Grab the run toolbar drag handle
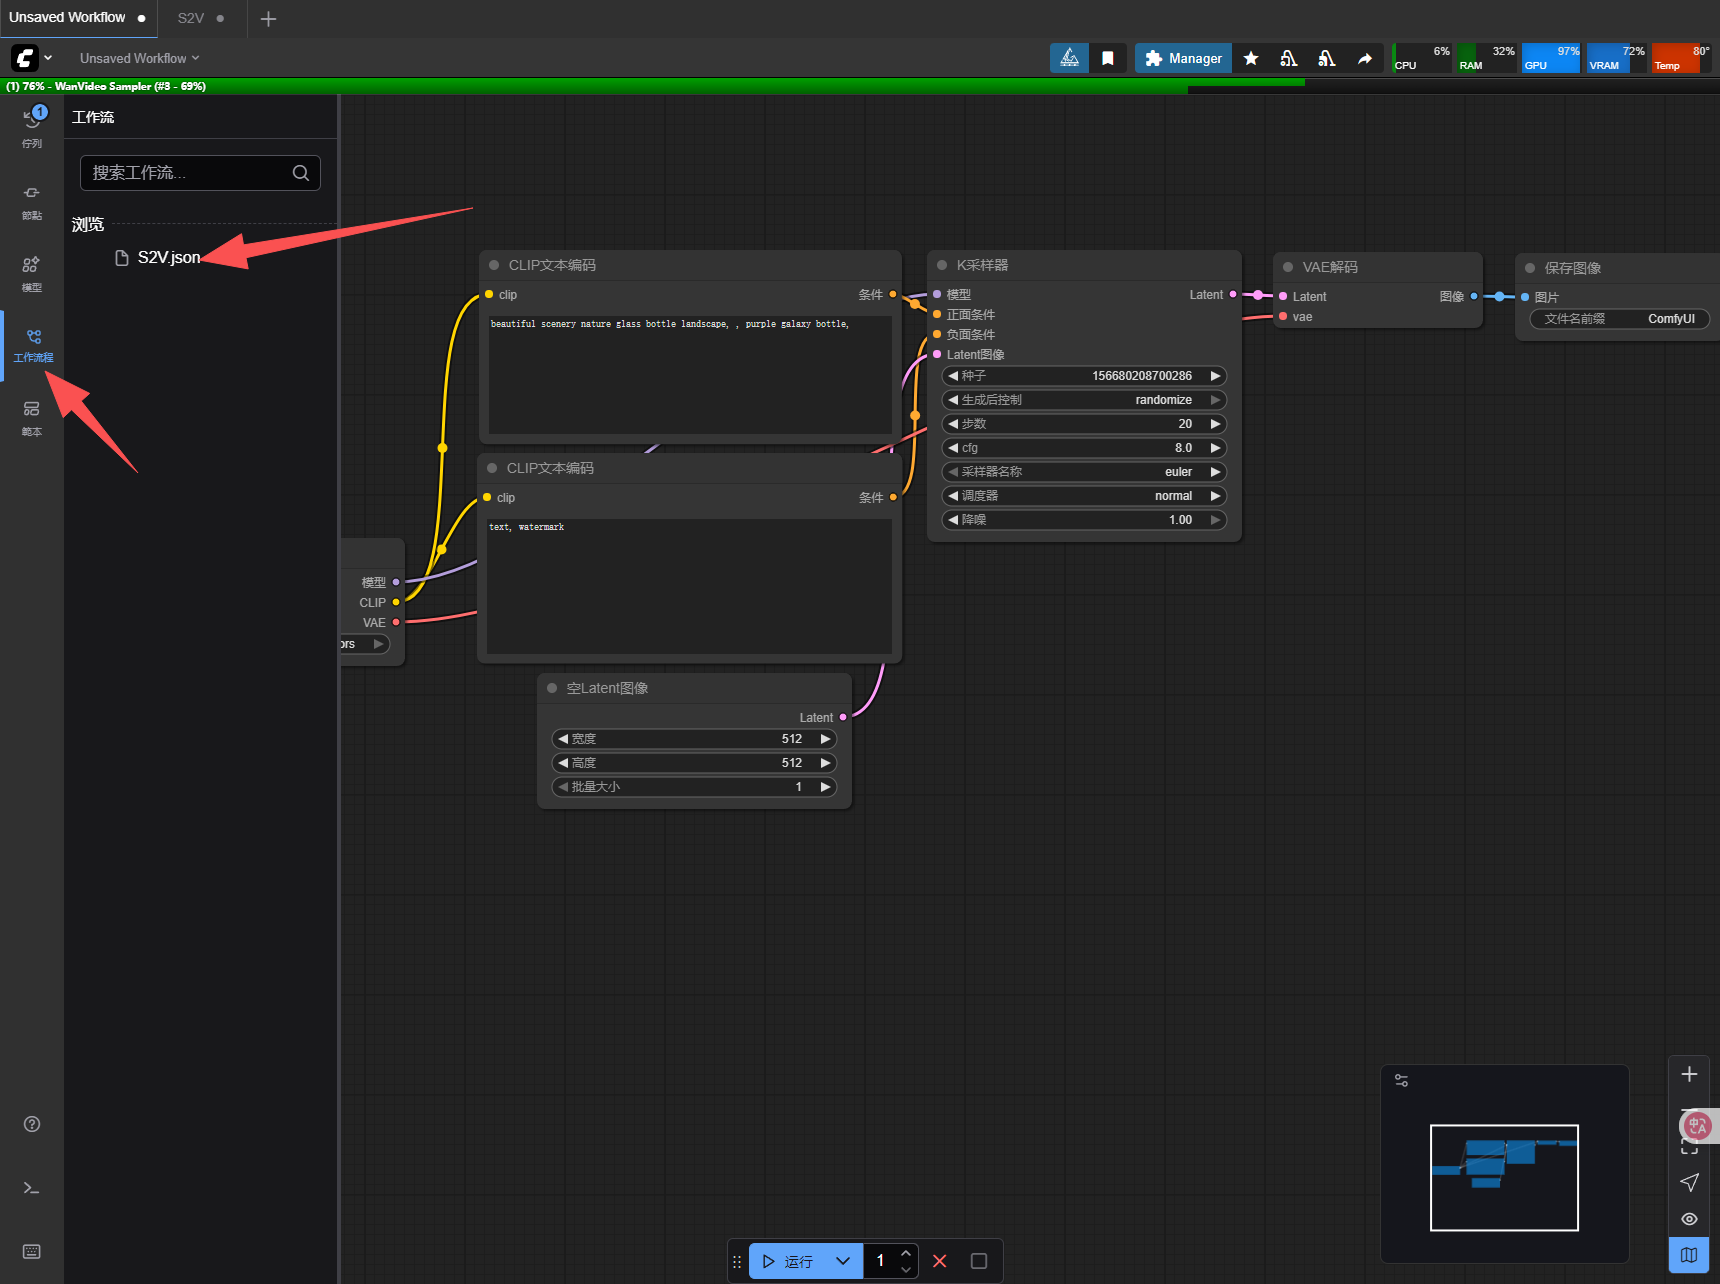 click(737, 1262)
